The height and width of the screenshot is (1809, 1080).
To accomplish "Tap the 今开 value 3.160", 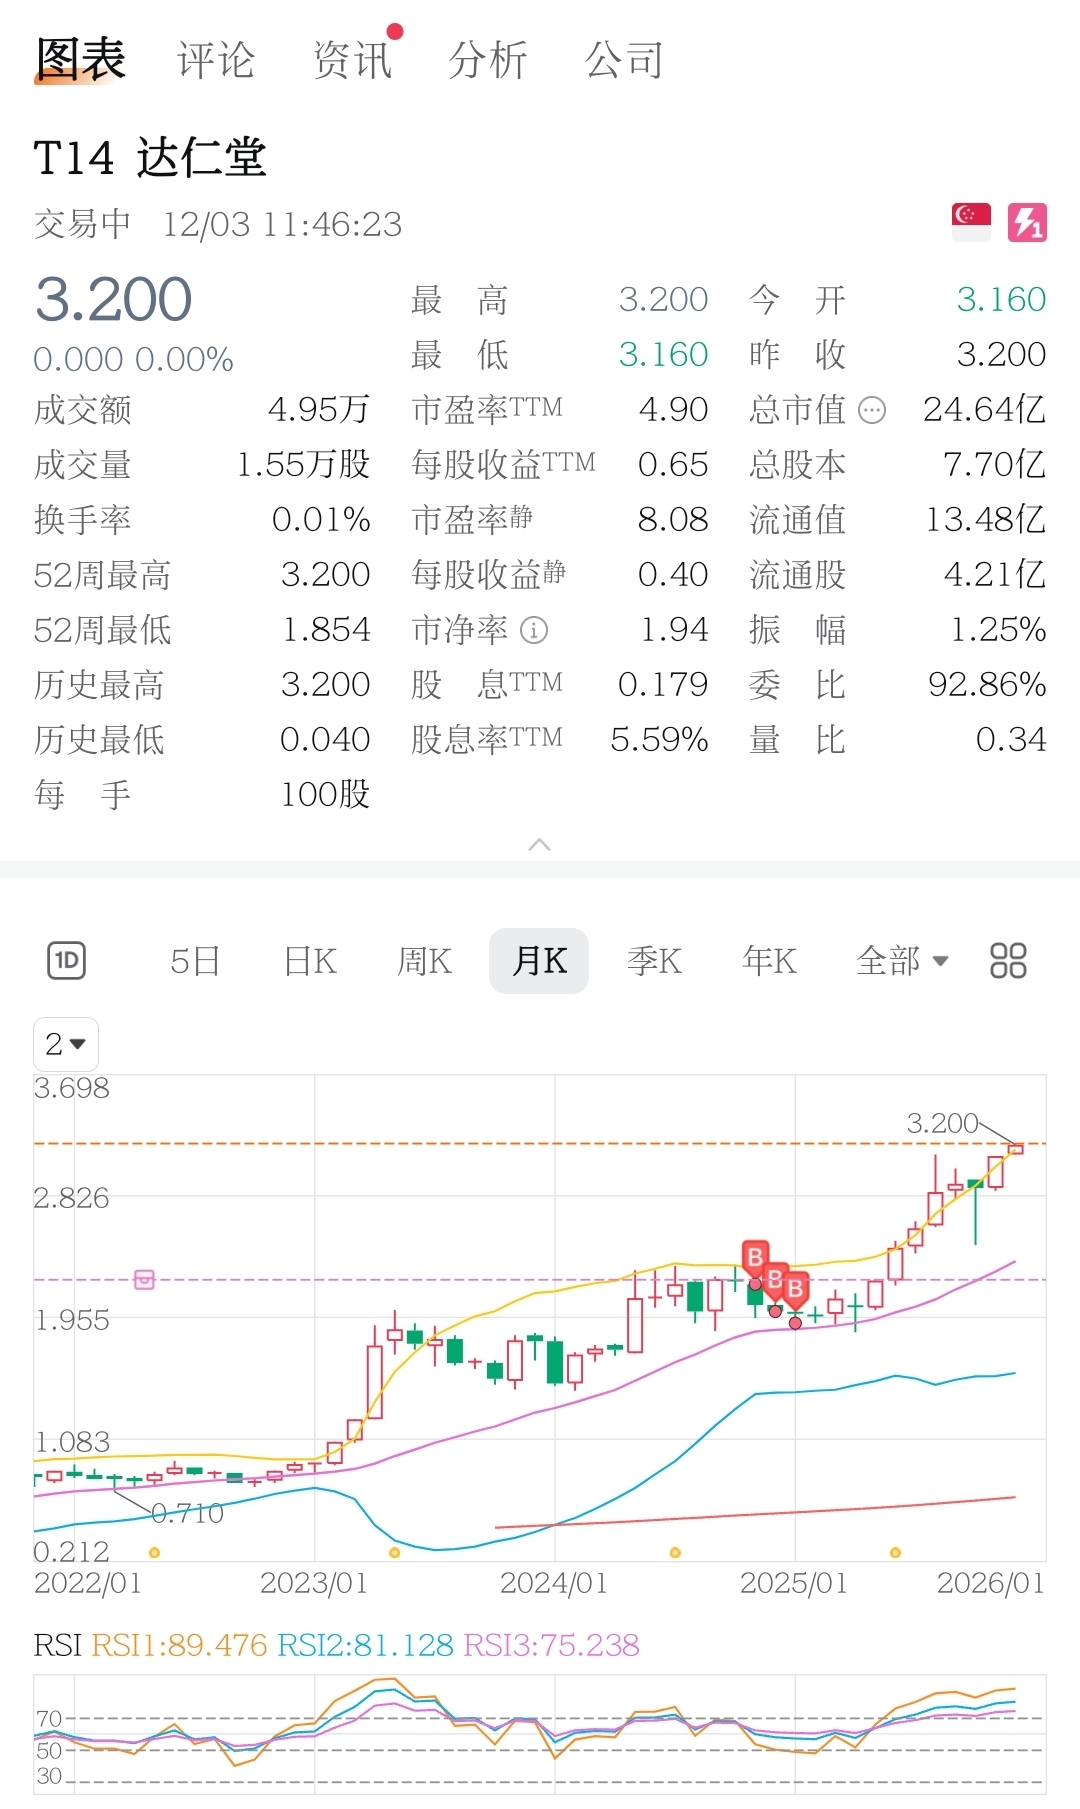I will click(1001, 299).
